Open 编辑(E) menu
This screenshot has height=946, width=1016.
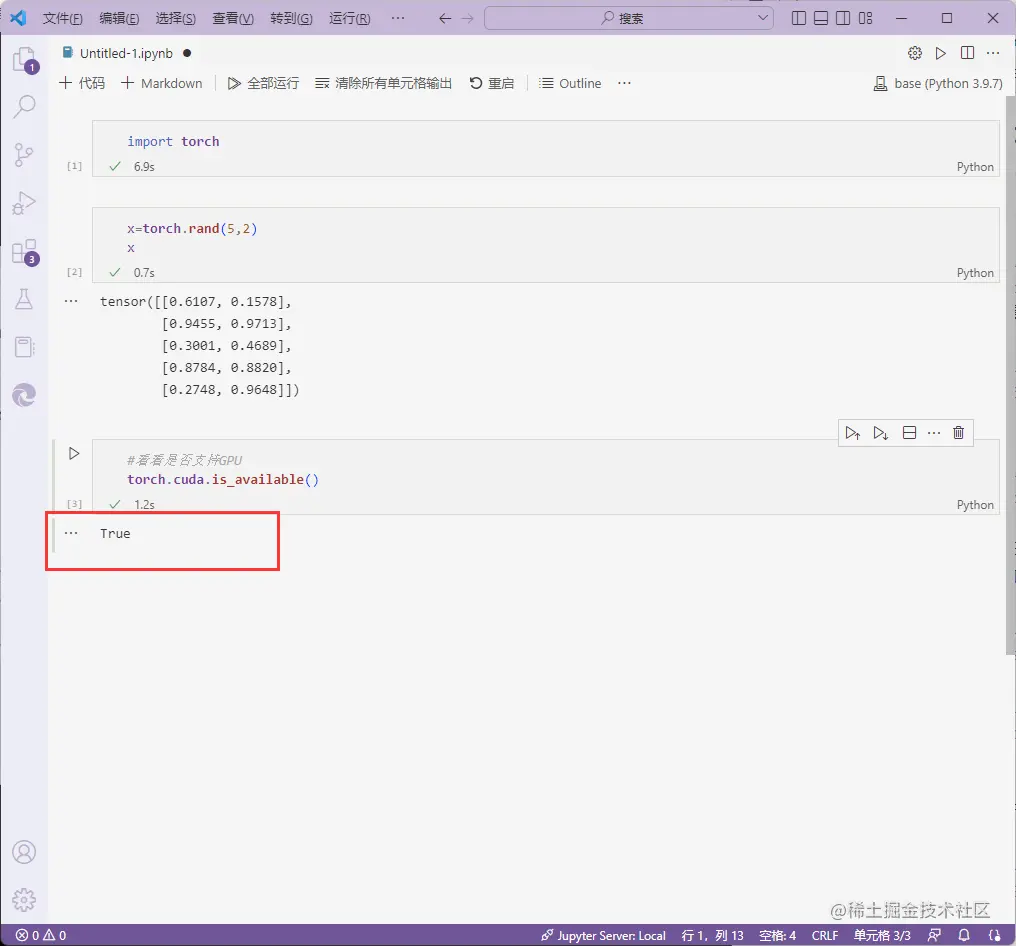(119, 18)
